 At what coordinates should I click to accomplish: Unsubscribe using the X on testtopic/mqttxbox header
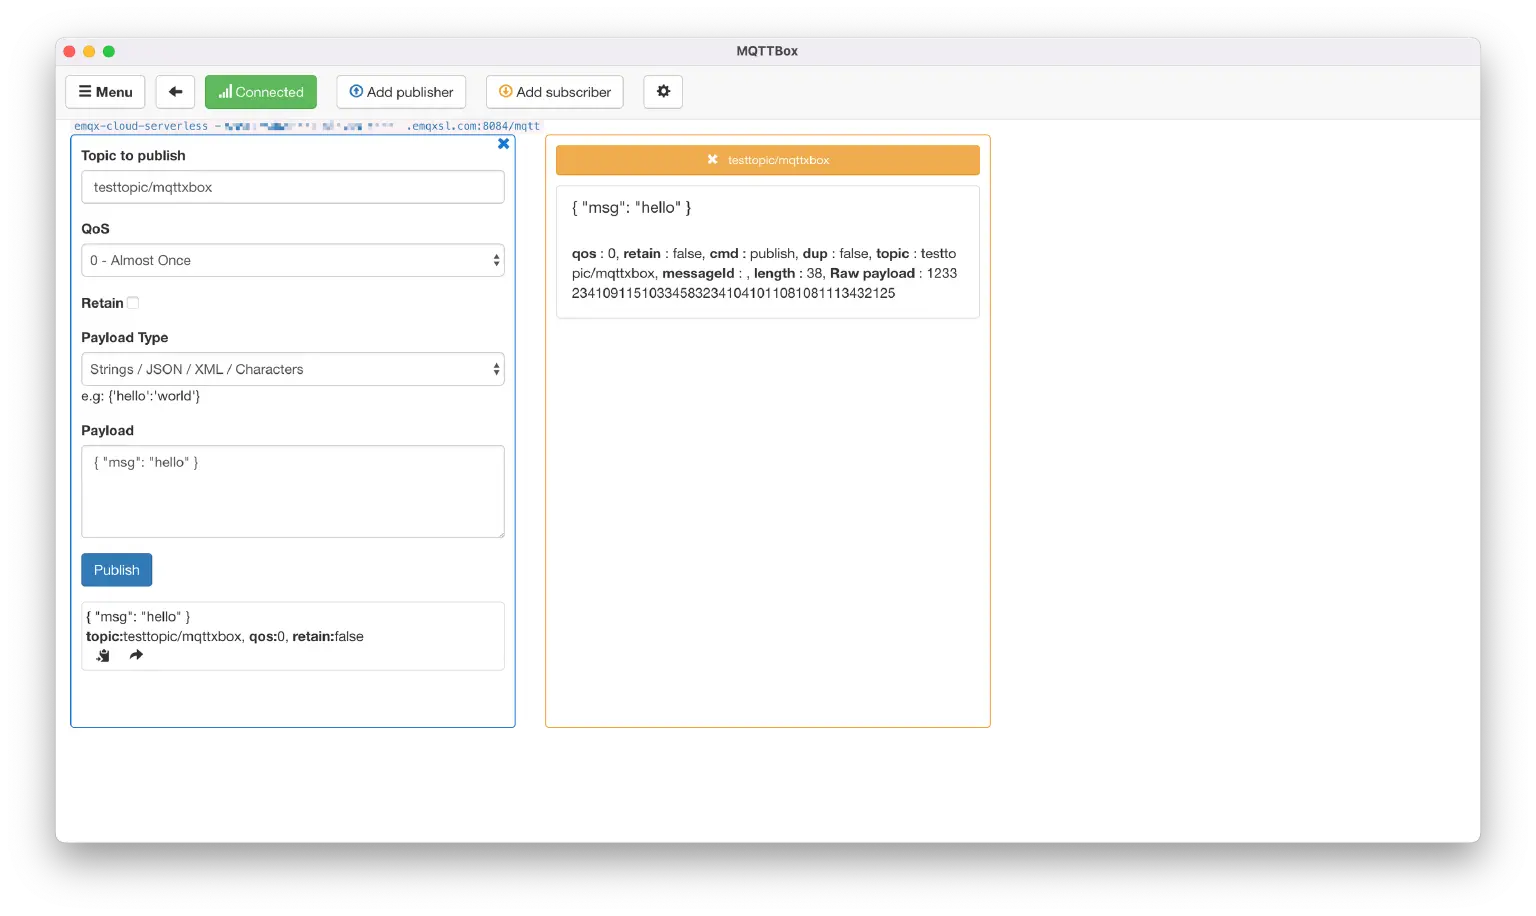point(711,159)
